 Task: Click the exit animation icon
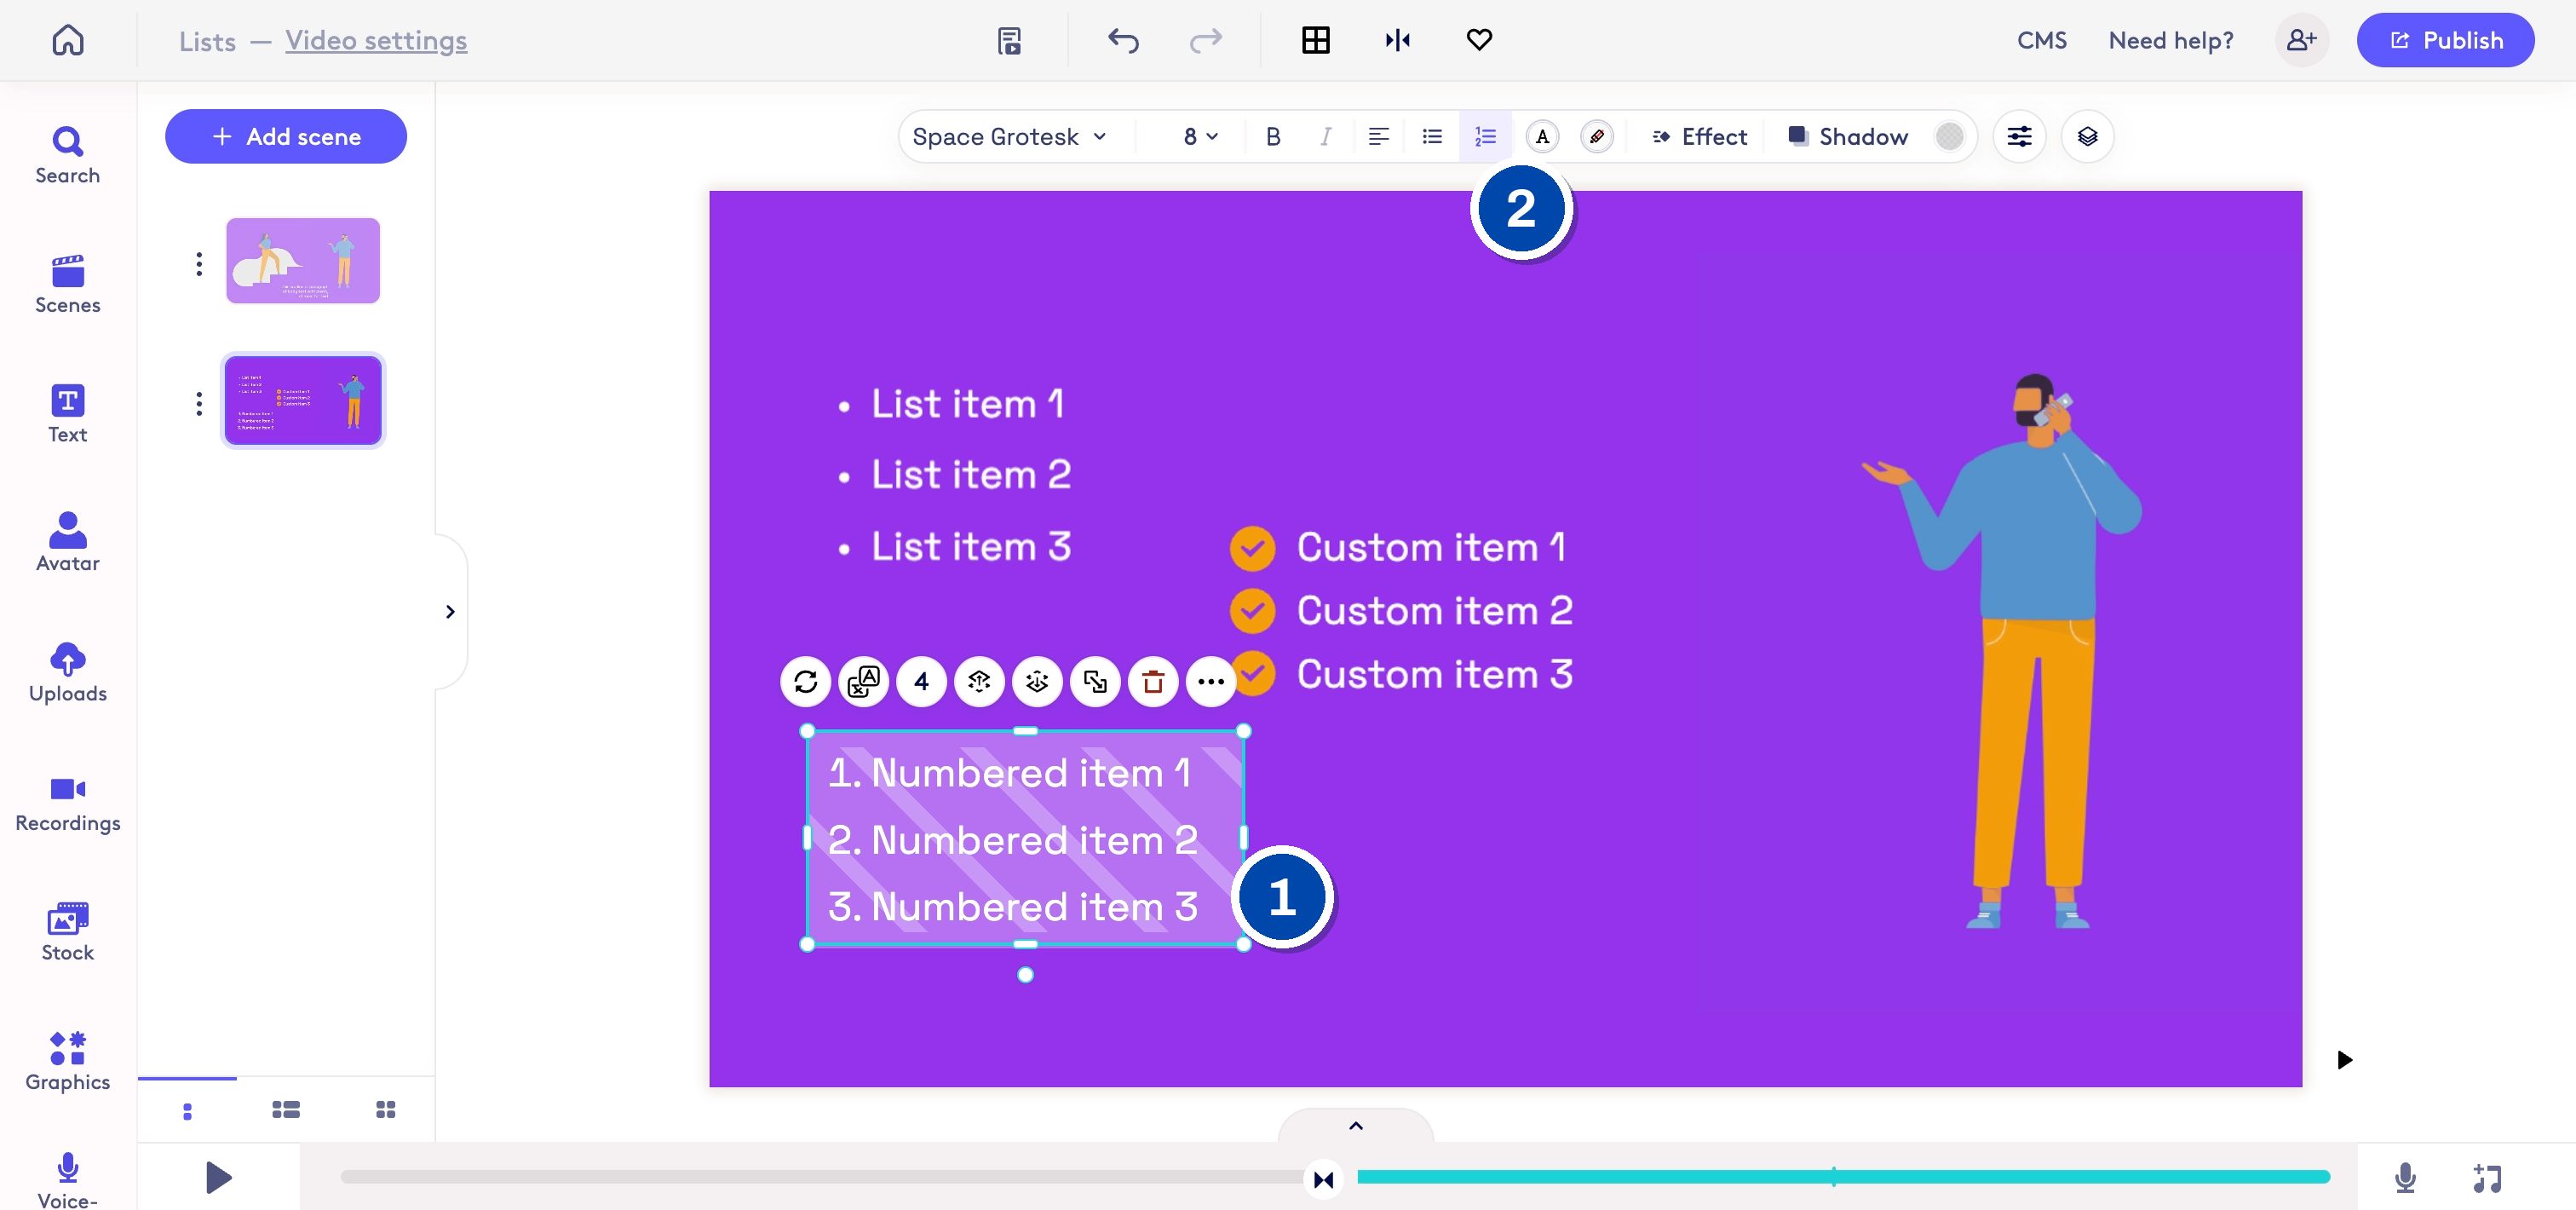click(x=1037, y=682)
